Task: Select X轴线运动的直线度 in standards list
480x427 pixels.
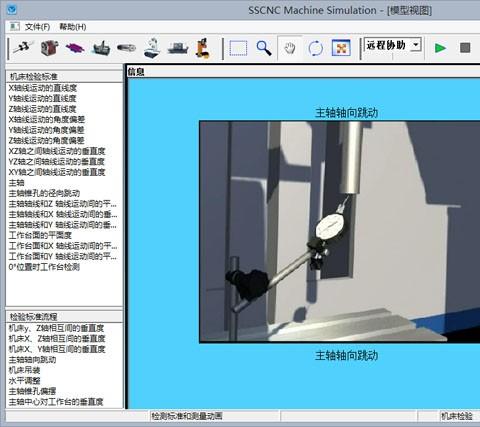Action: click(43, 88)
